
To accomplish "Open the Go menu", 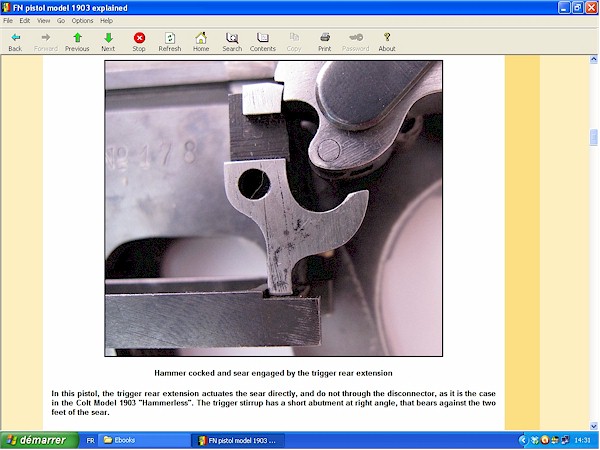I will pos(61,21).
